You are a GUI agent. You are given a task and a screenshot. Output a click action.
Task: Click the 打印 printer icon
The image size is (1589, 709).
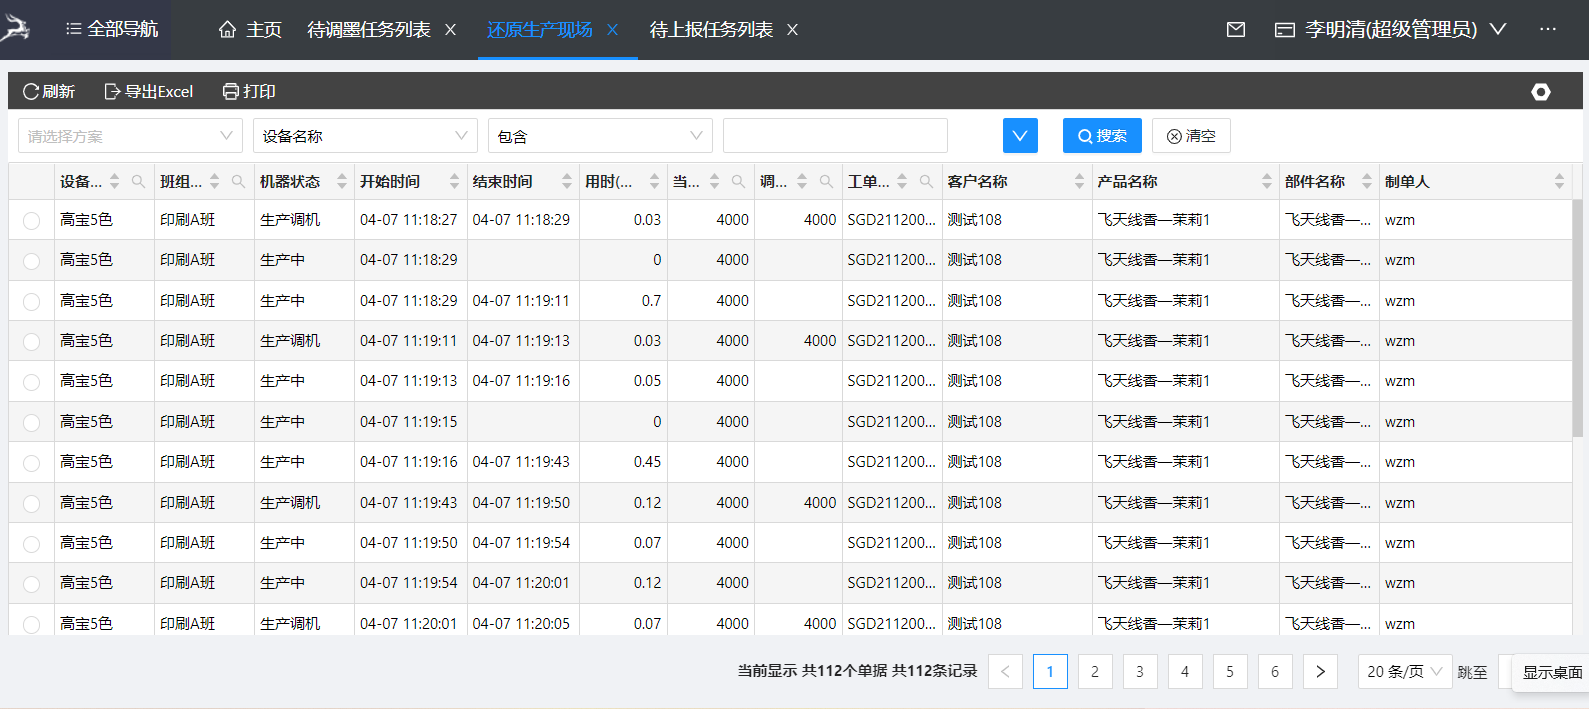tap(231, 92)
